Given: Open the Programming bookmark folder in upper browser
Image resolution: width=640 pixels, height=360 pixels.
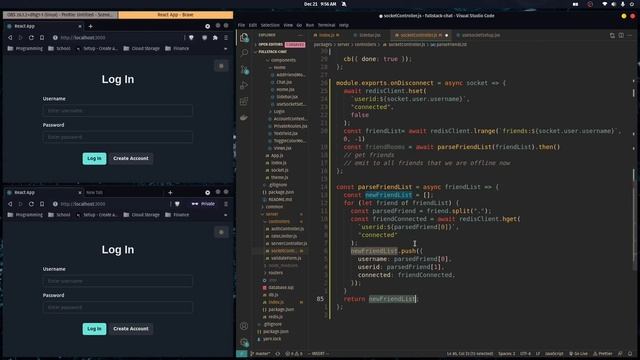Looking at the screenshot, I should pyautogui.click(x=25, y=49).
